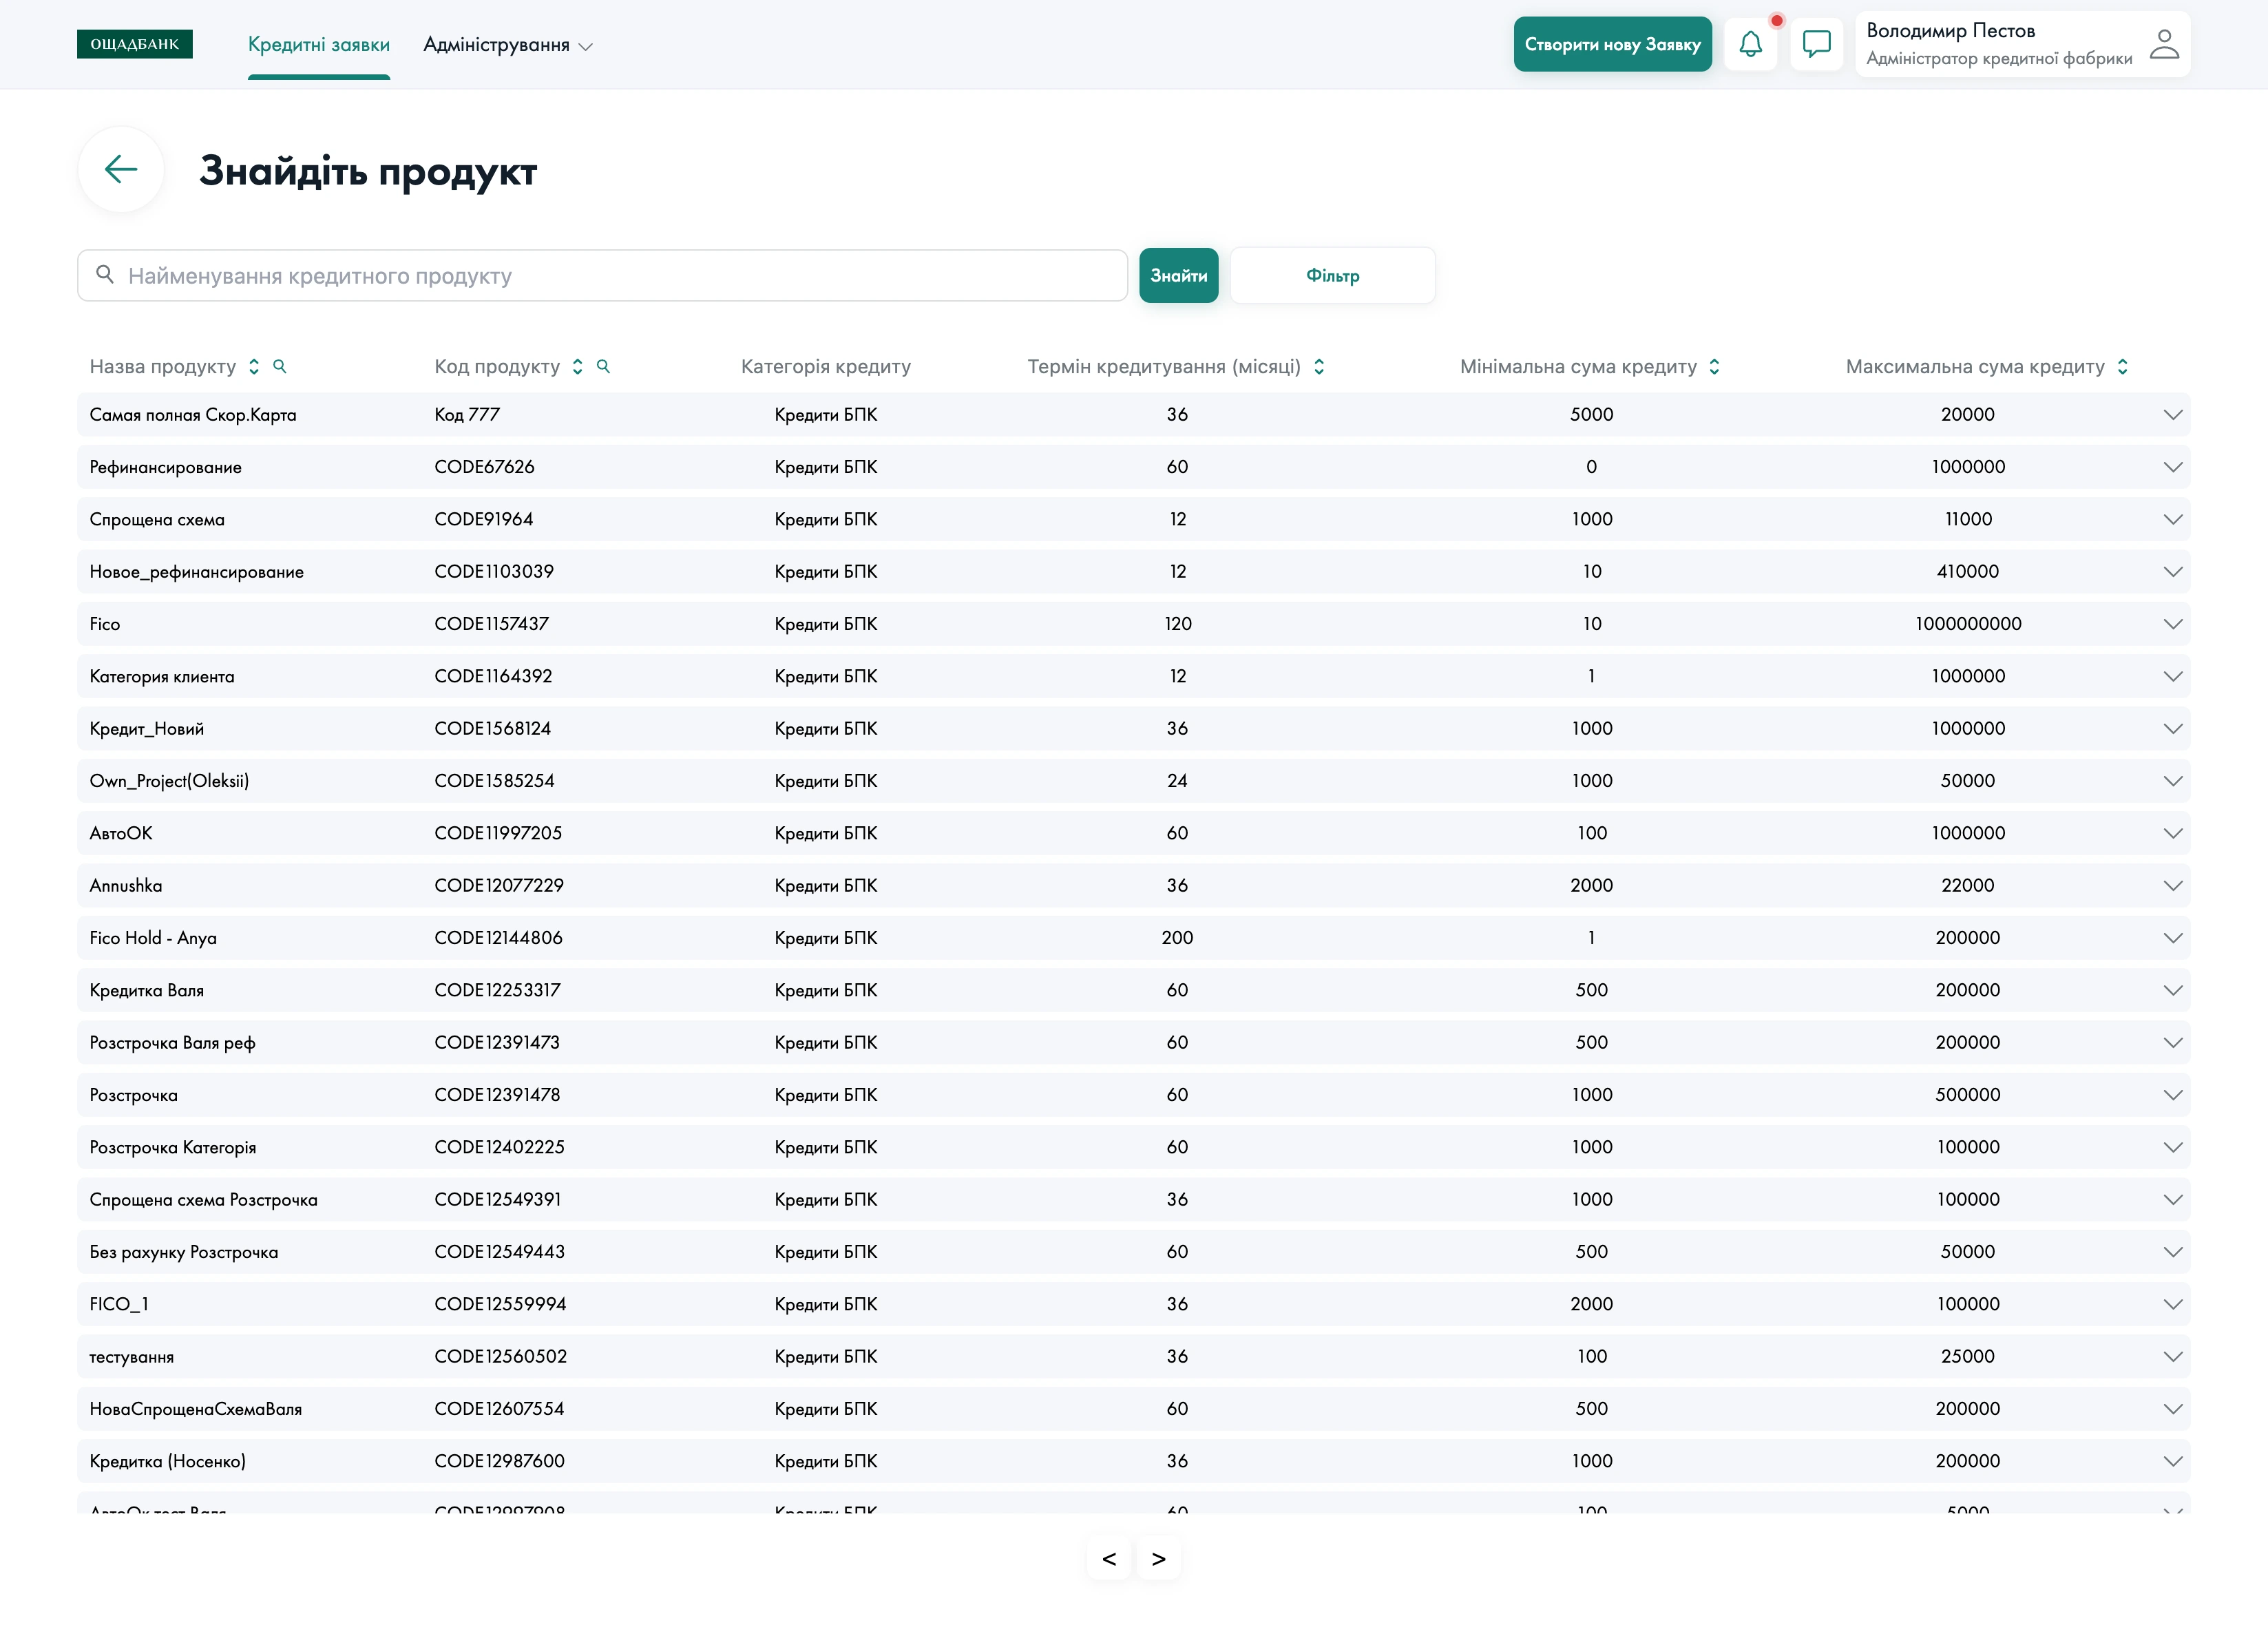The image size is (2268, 1647).
Task: Click search icon in Код продукту column
Action: [603, 366]
